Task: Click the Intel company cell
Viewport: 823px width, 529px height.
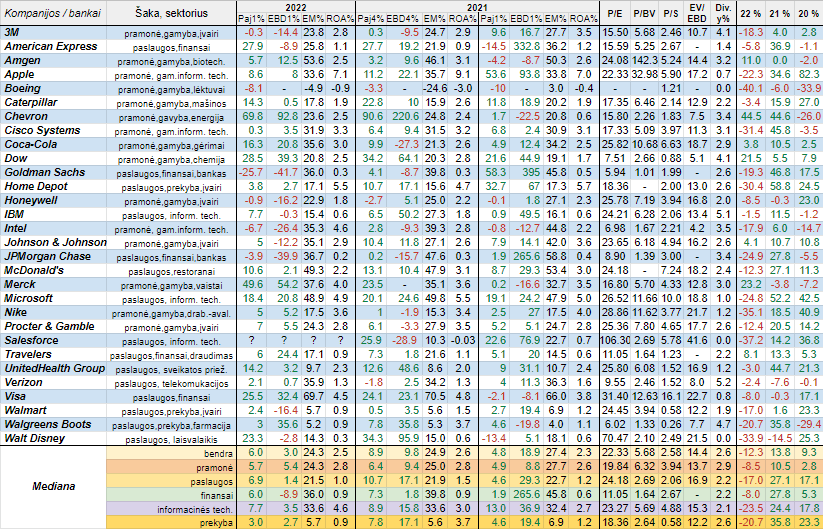Action: coord(54,228)
